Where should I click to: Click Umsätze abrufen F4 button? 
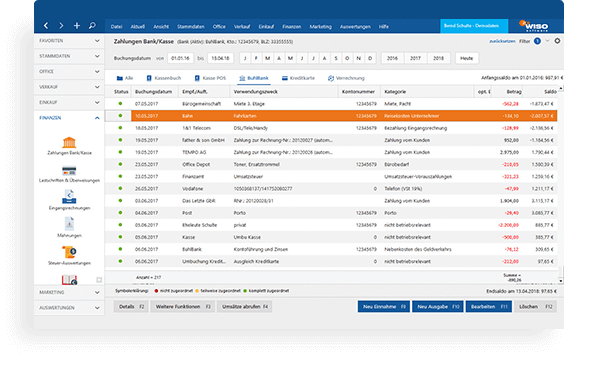pos(245,307)
